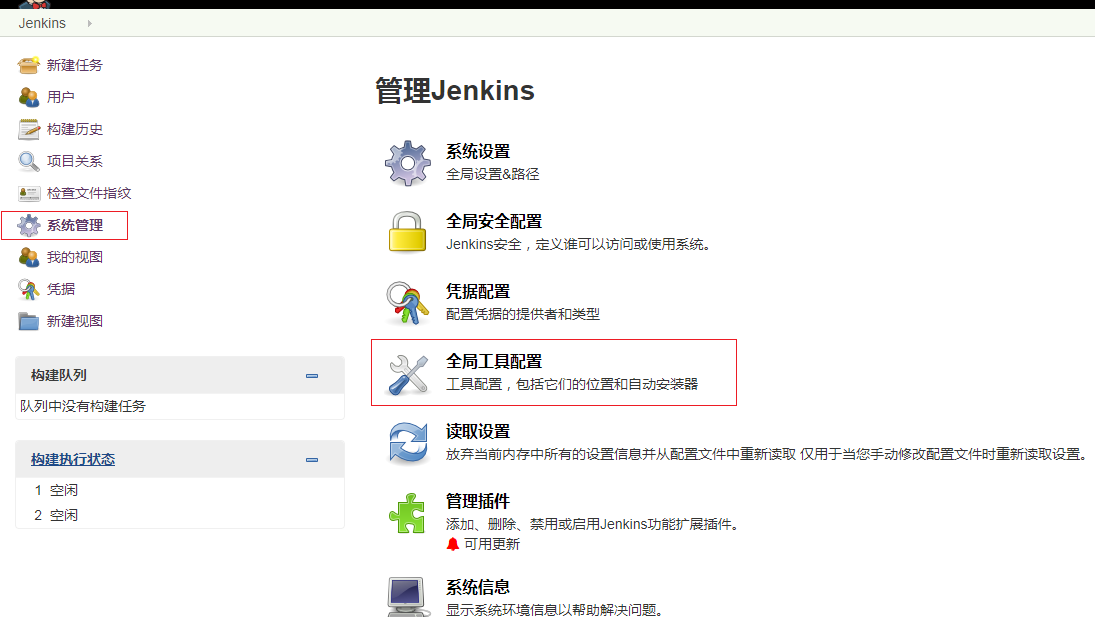Click the red bell 可用更新 icon
Image resolution: width=1095 pixels, height=617 pixels.
click(453, 544)
